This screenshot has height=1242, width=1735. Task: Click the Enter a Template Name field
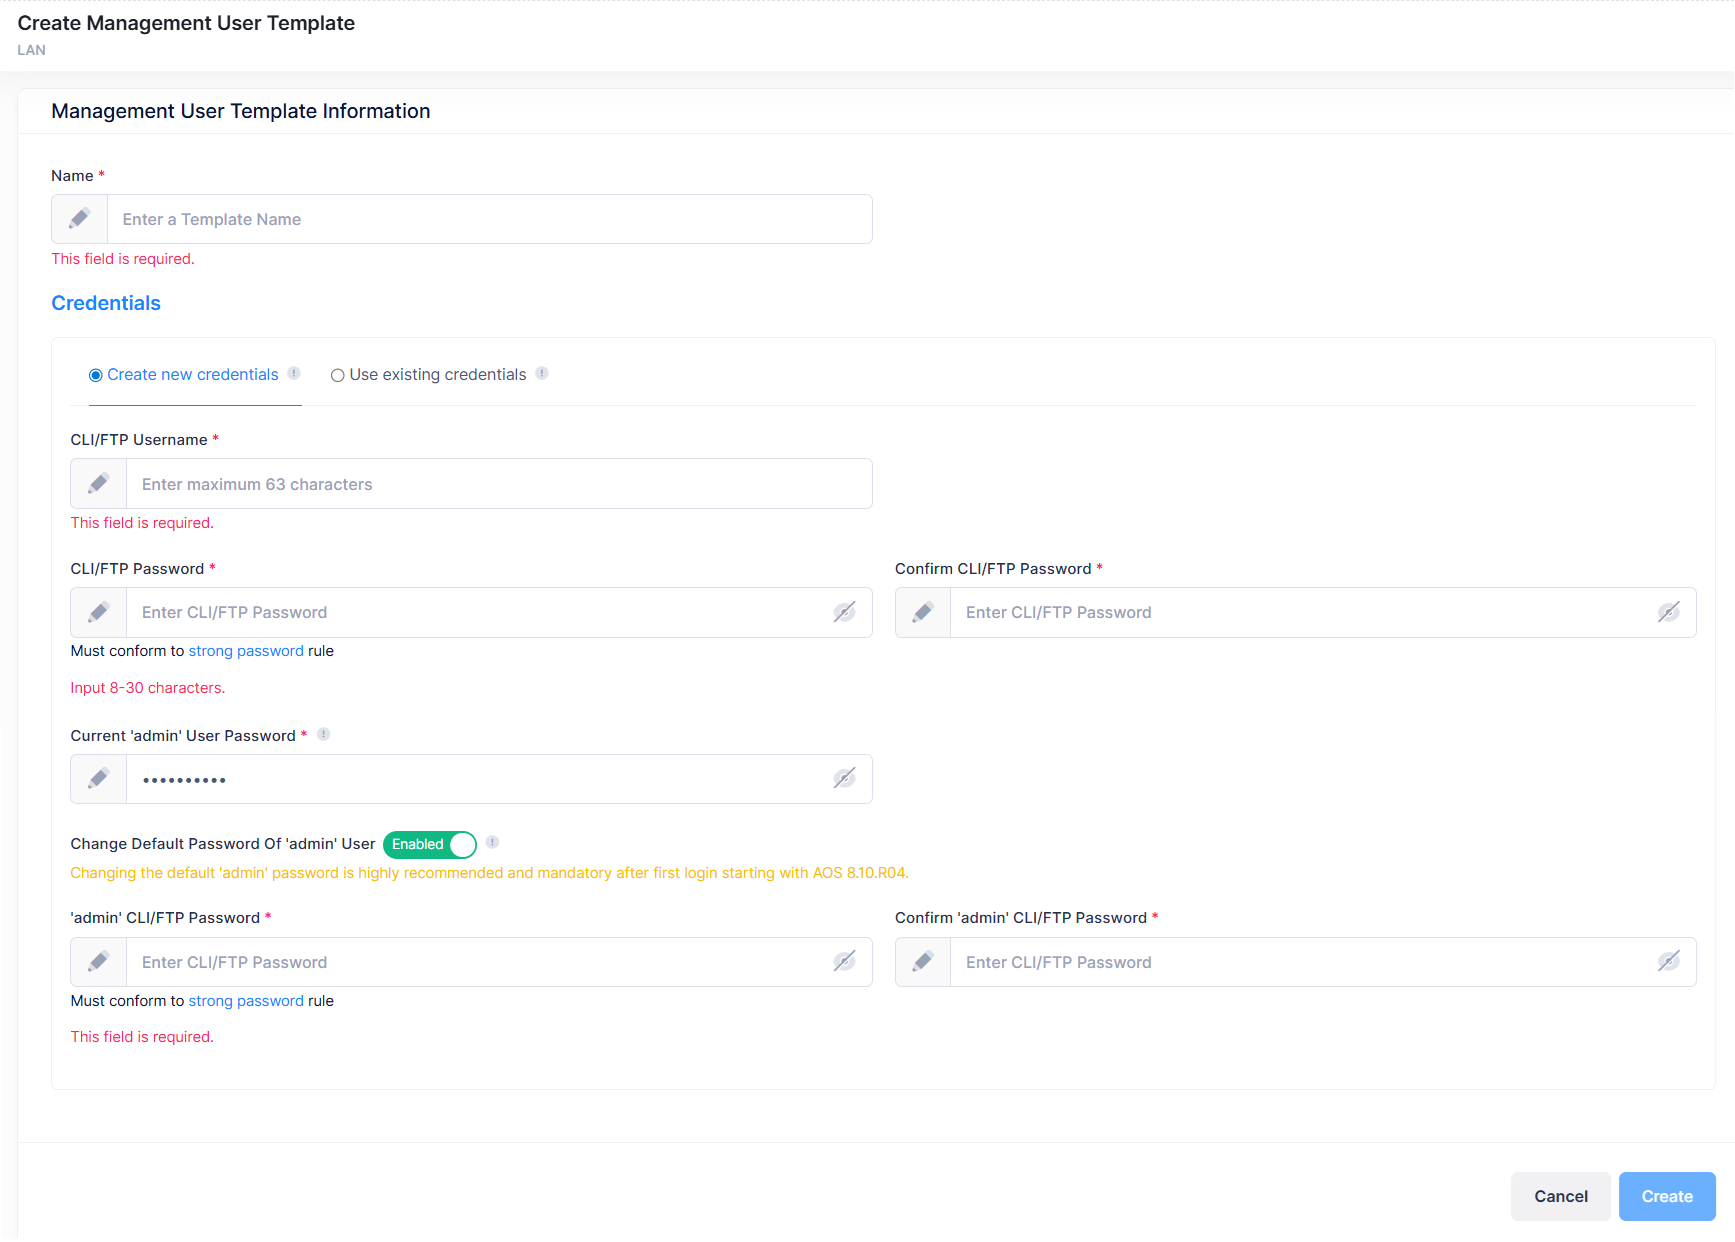[x=489, y=219]
